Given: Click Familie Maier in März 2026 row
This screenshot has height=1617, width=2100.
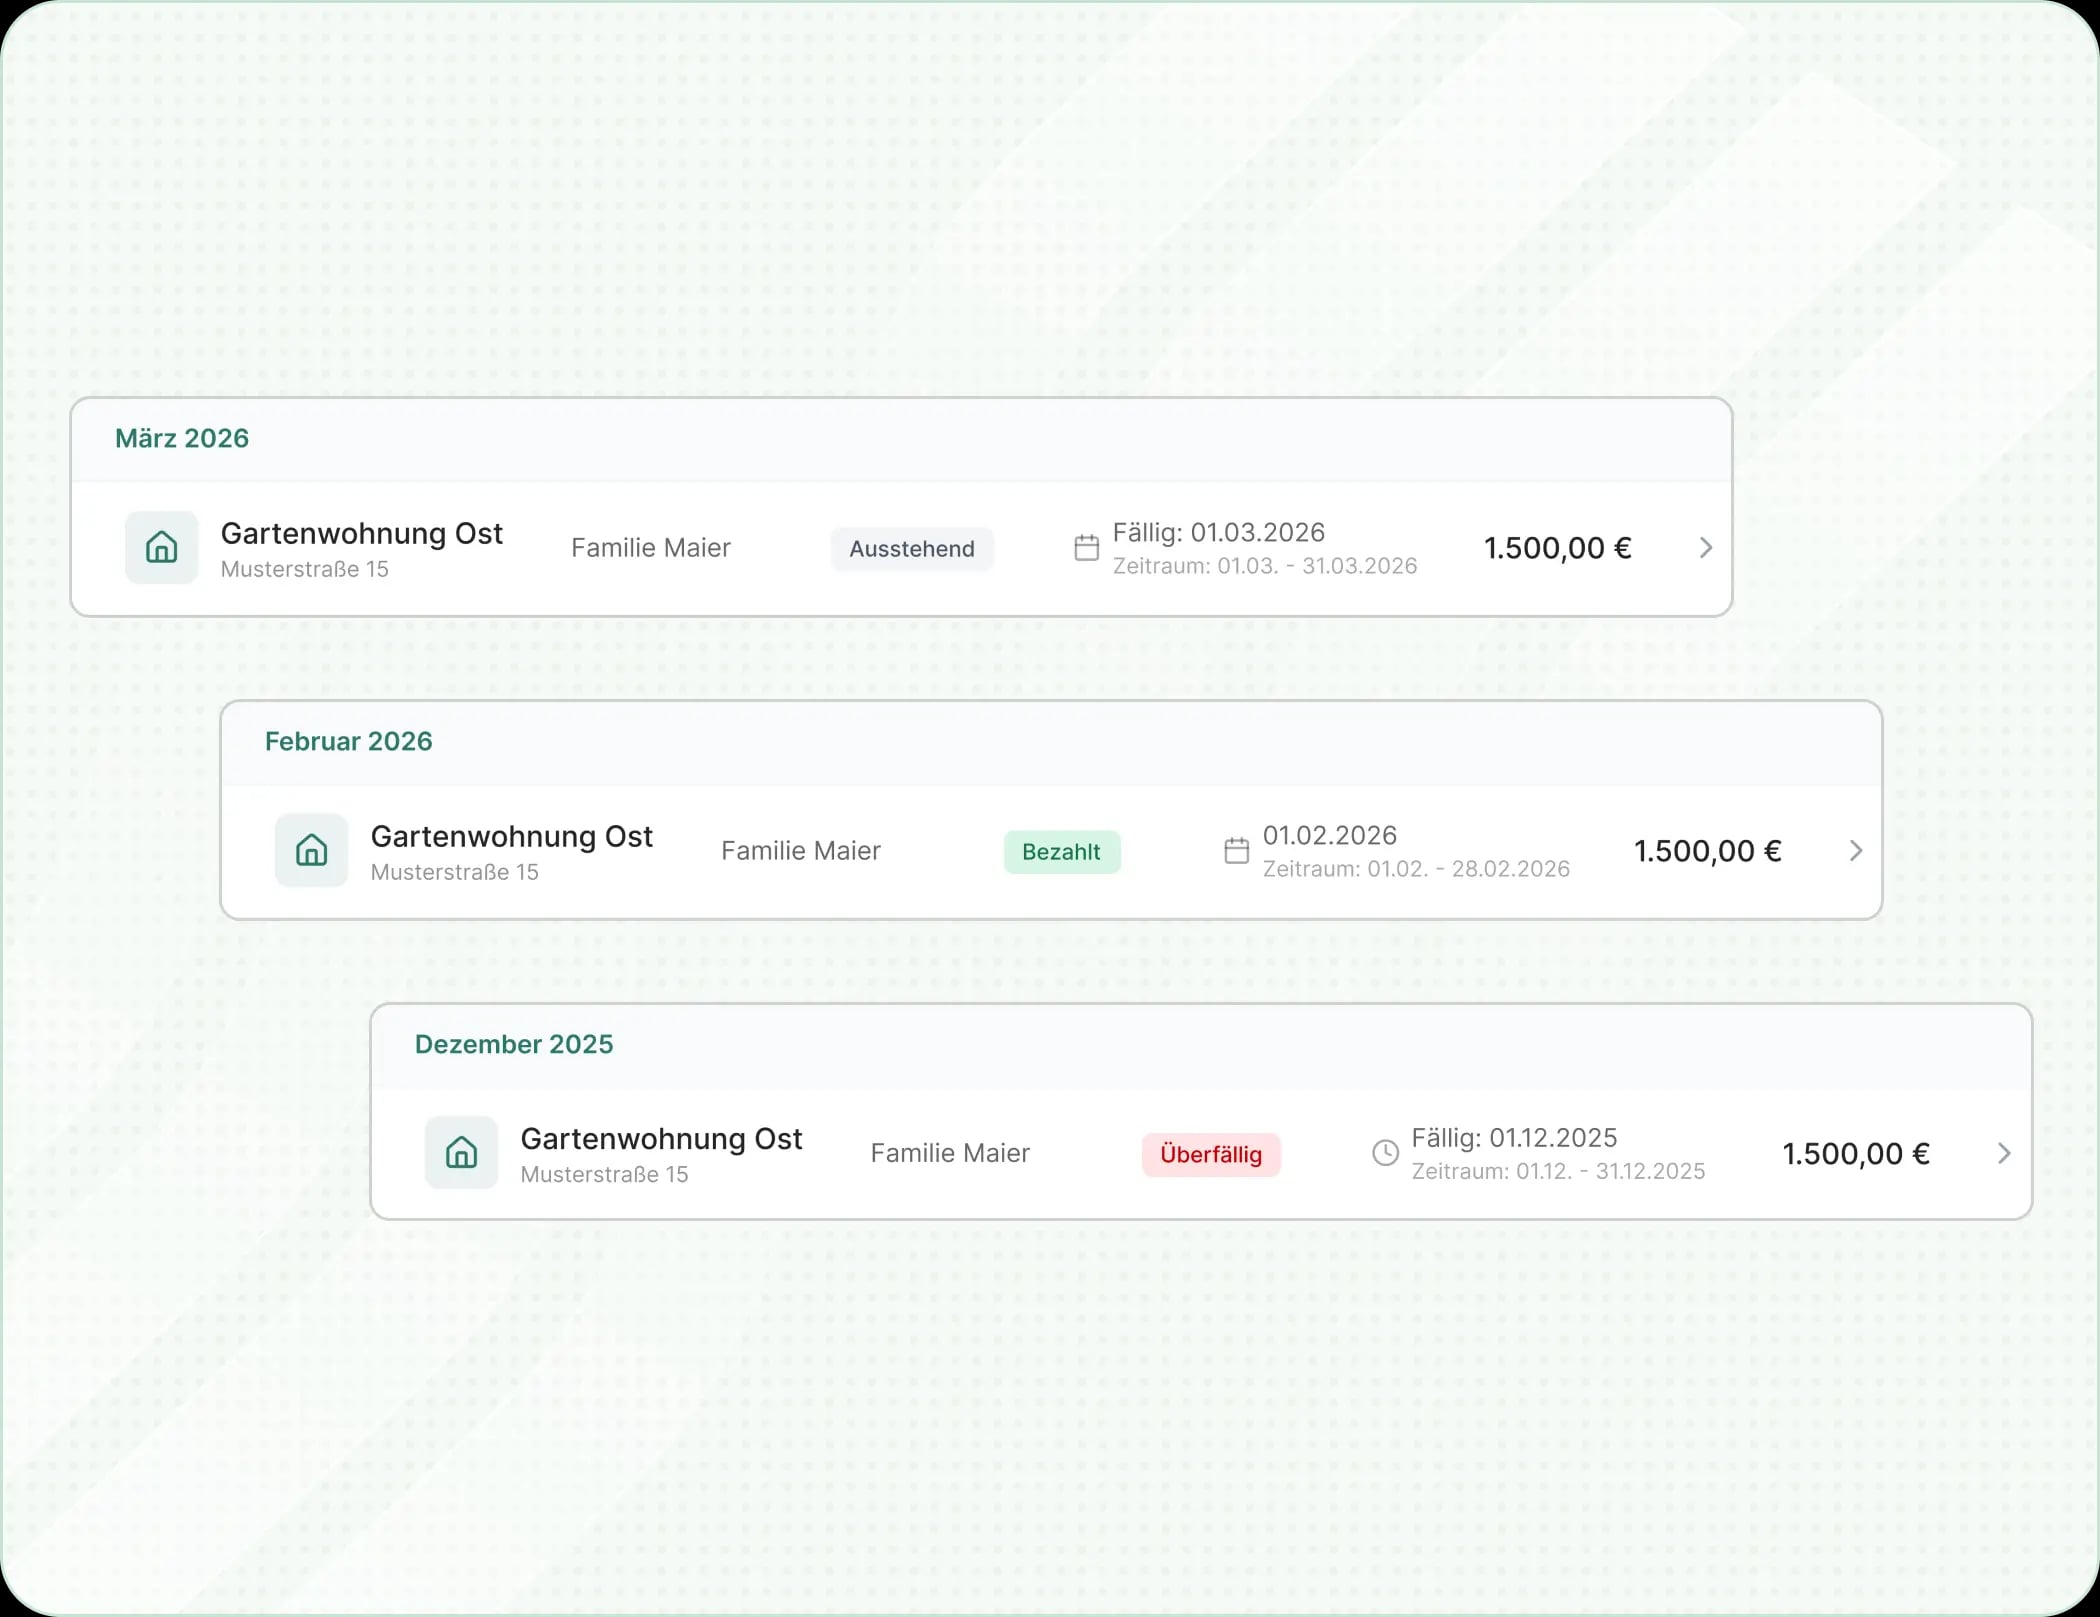Looking at the screenshot, I should coord(651,548).
